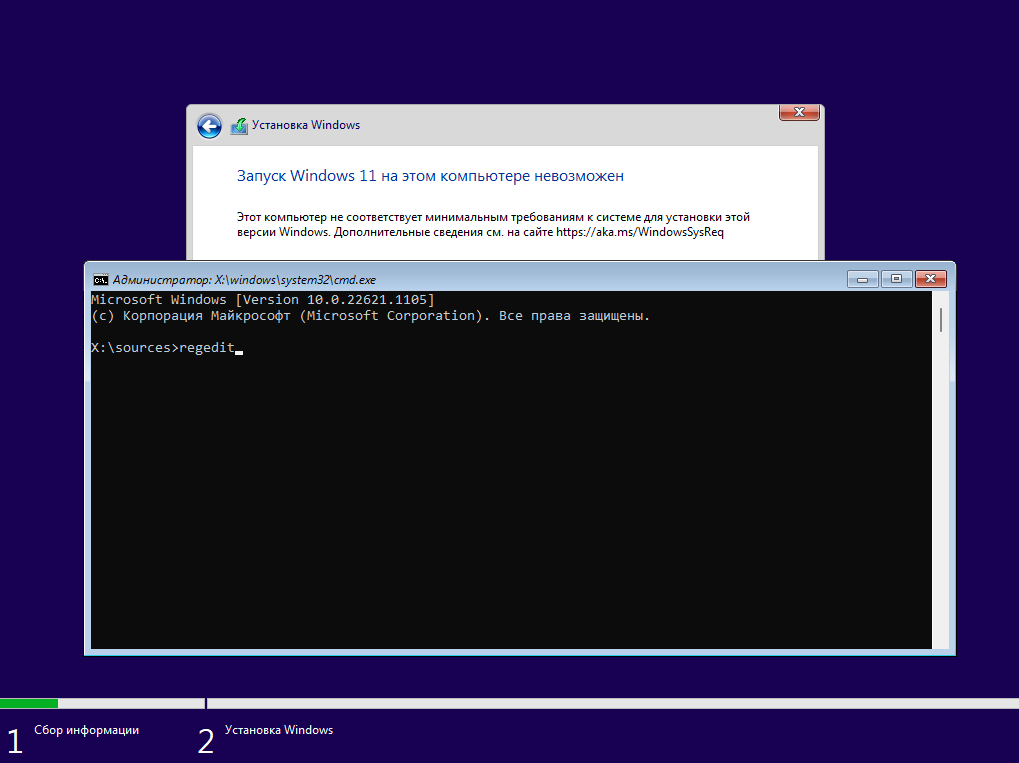Select step 1 'Сбор информации'
The width and height of the screenshot is (1019, 763).
click(x=86, y=730)
